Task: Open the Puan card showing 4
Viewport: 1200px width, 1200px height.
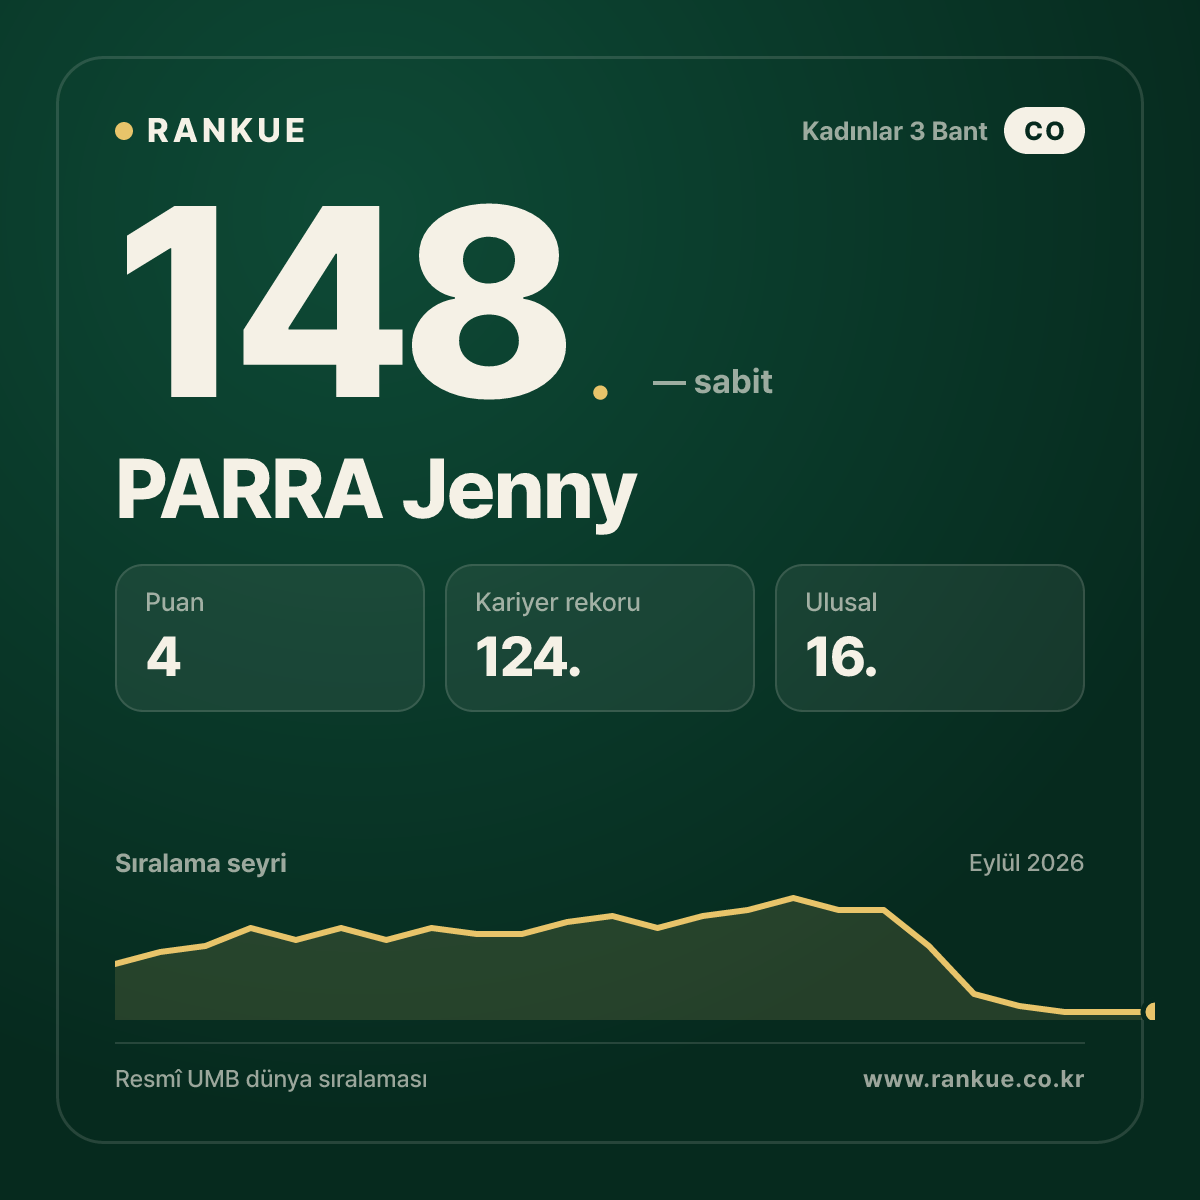Action: click(x=270, y=638)
